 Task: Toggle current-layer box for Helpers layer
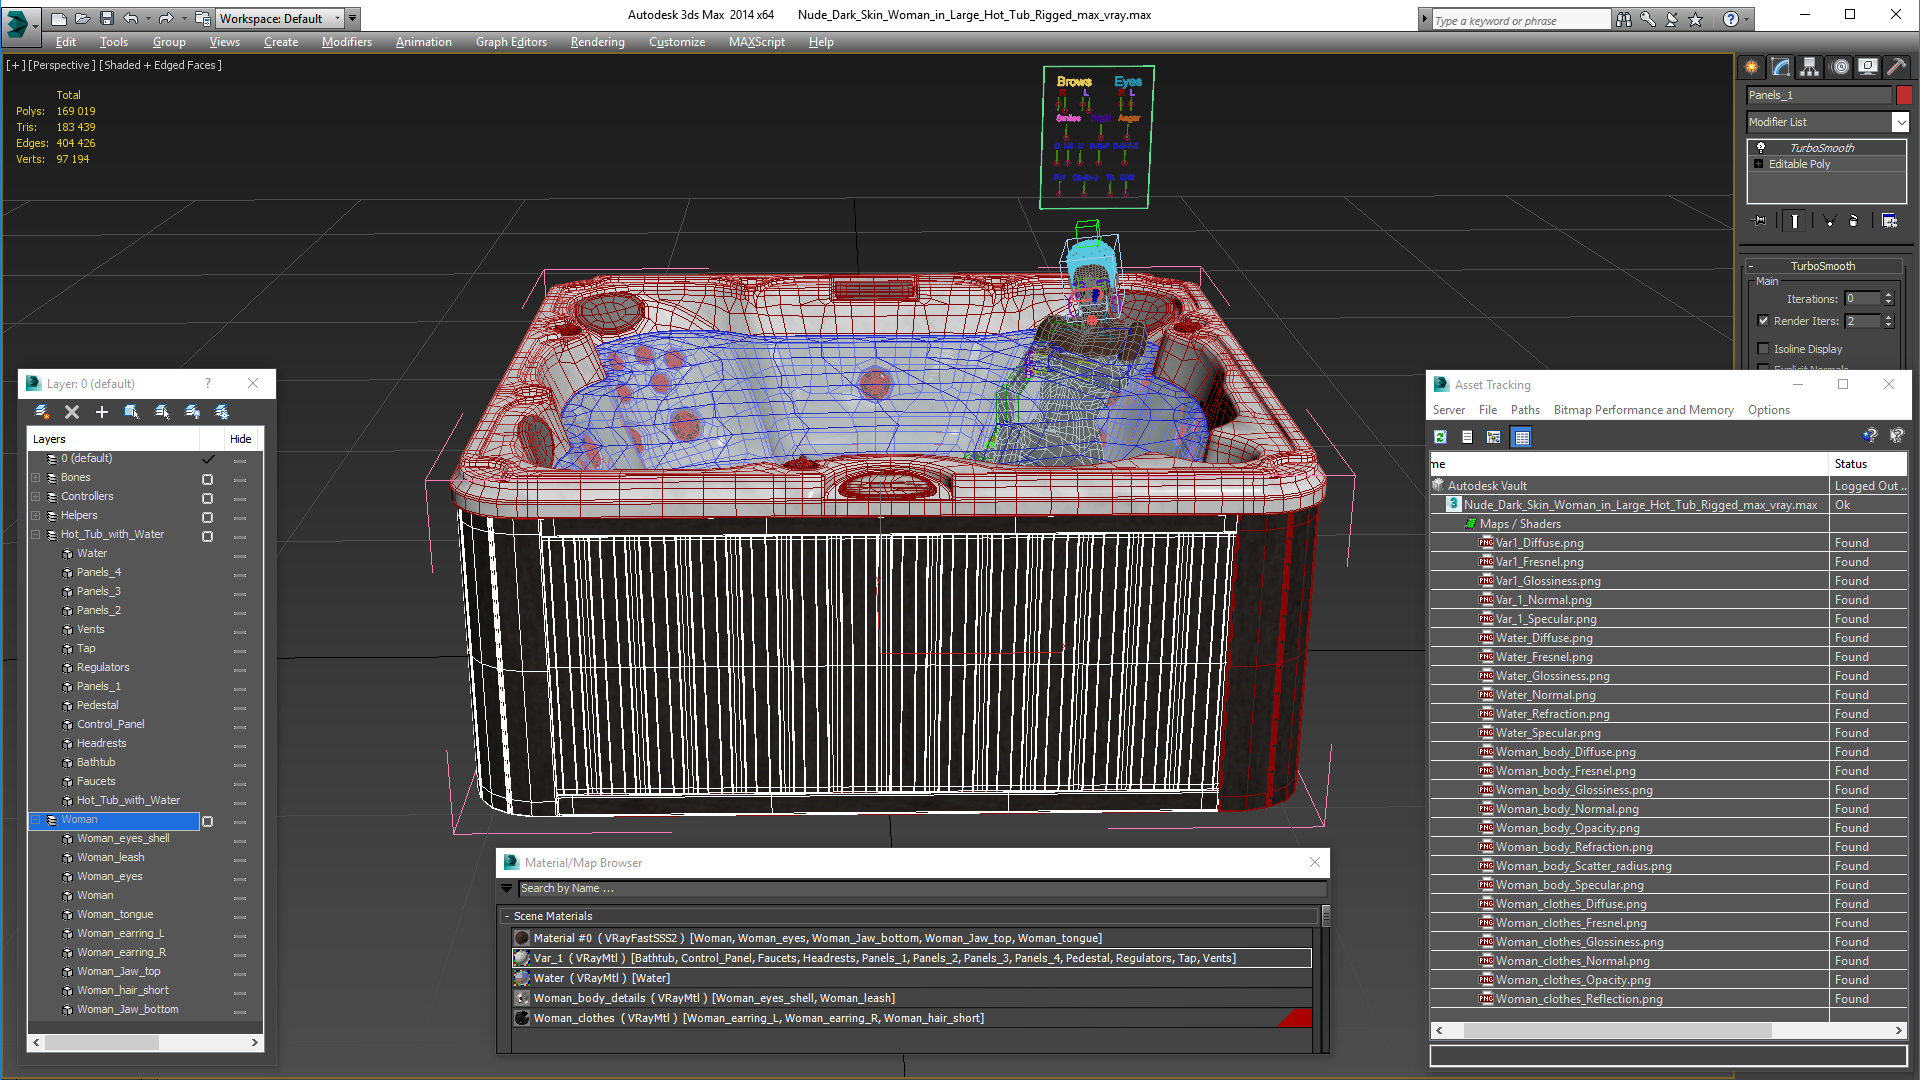click(208, 517)
